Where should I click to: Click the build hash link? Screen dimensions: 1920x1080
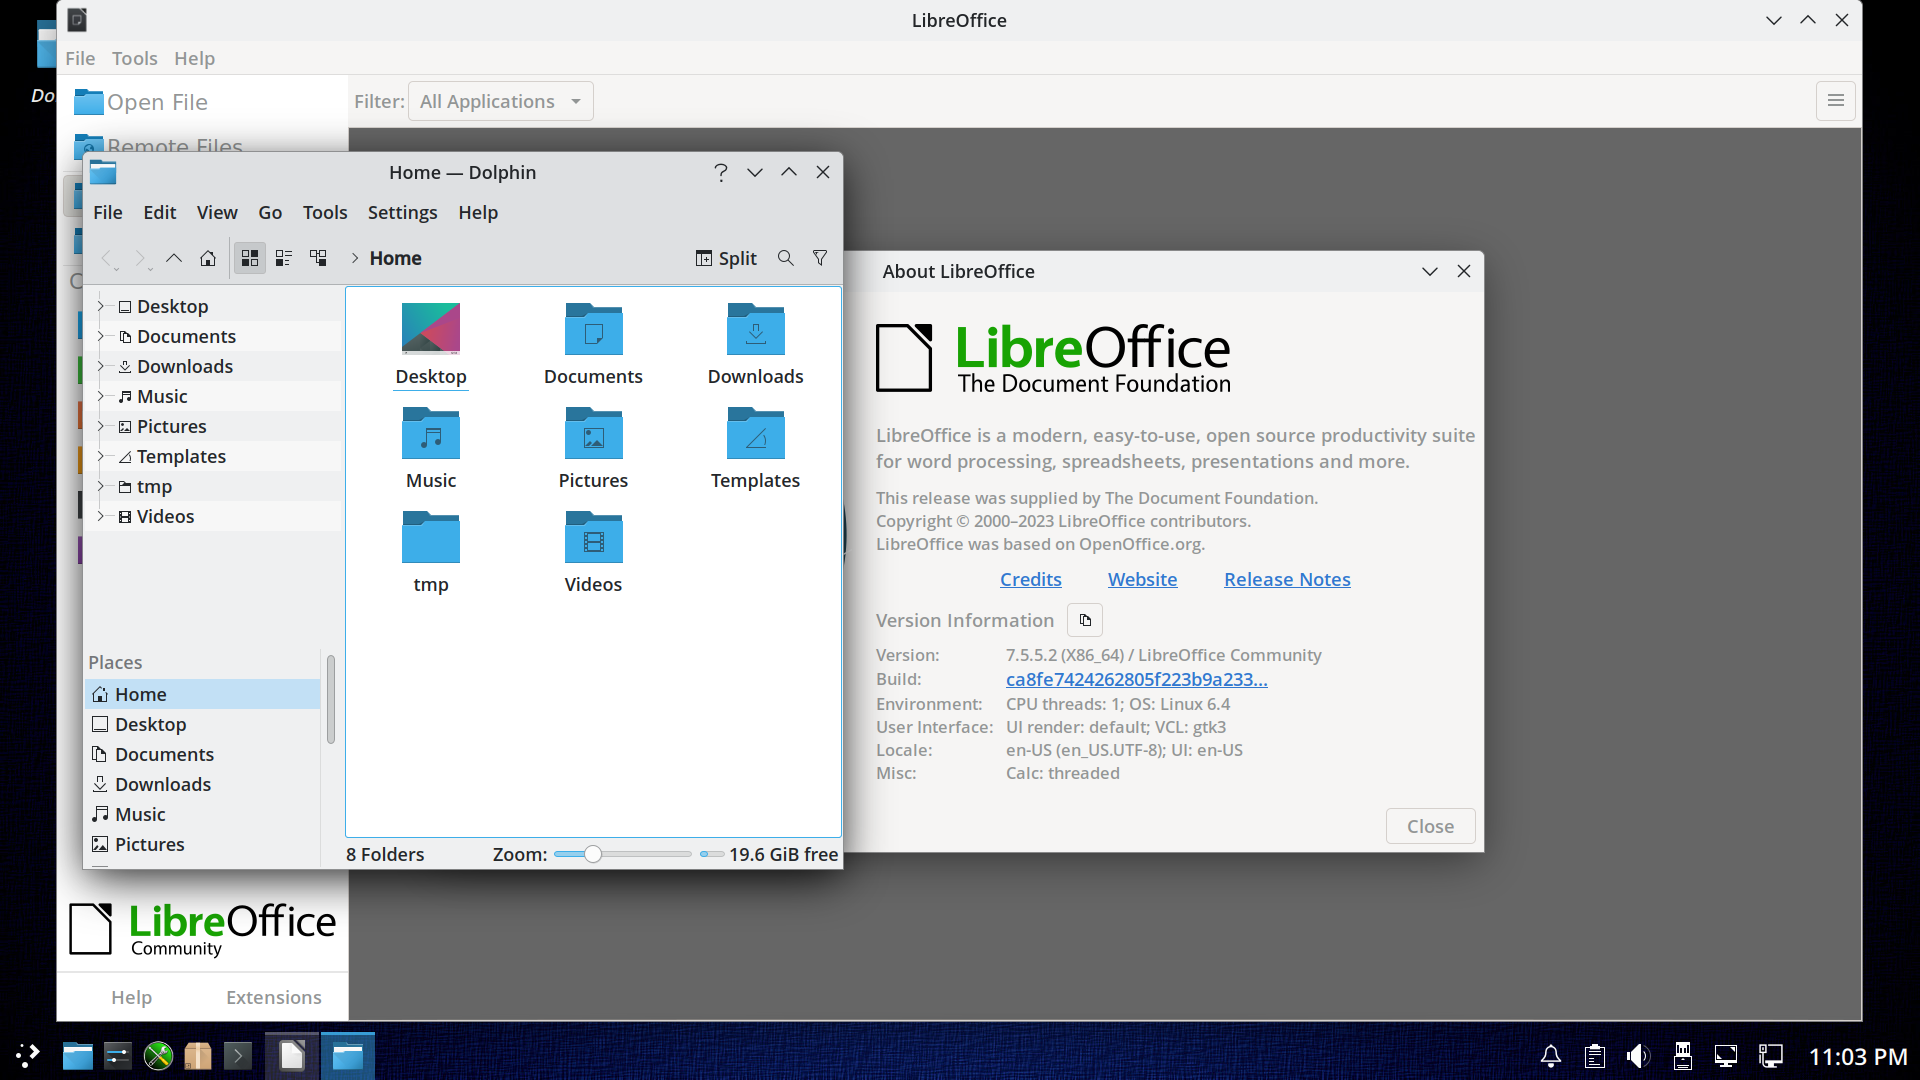pyautogui.click(x=1137, y=679)
